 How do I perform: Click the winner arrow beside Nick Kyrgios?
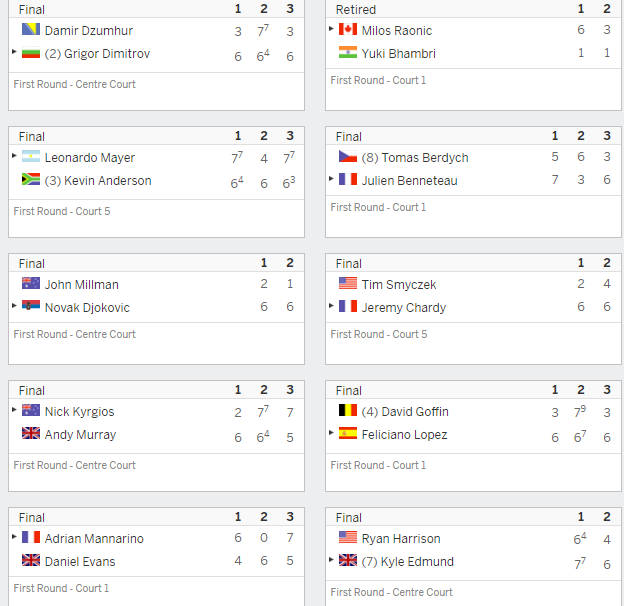(14, 409)
